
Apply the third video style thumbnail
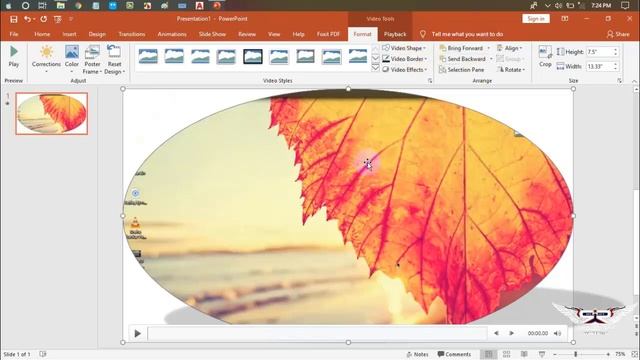pyautogui.click(x=200, y=56)
